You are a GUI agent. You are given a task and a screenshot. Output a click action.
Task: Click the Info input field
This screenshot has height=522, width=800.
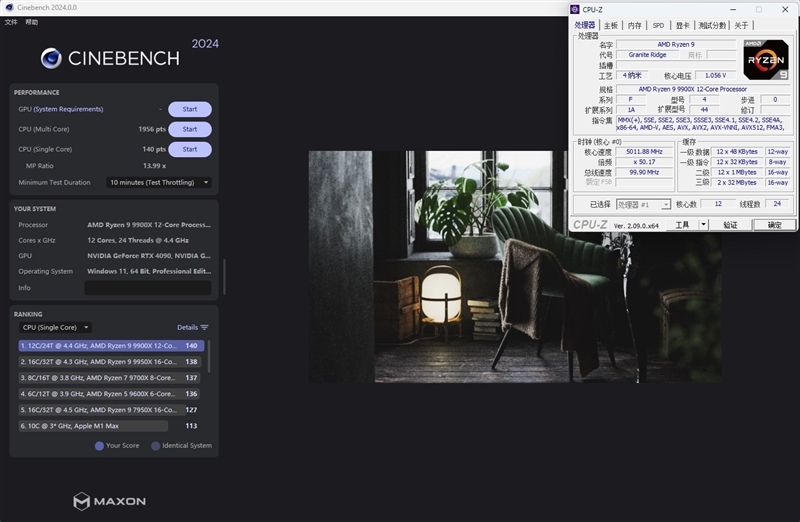point(147,288)
